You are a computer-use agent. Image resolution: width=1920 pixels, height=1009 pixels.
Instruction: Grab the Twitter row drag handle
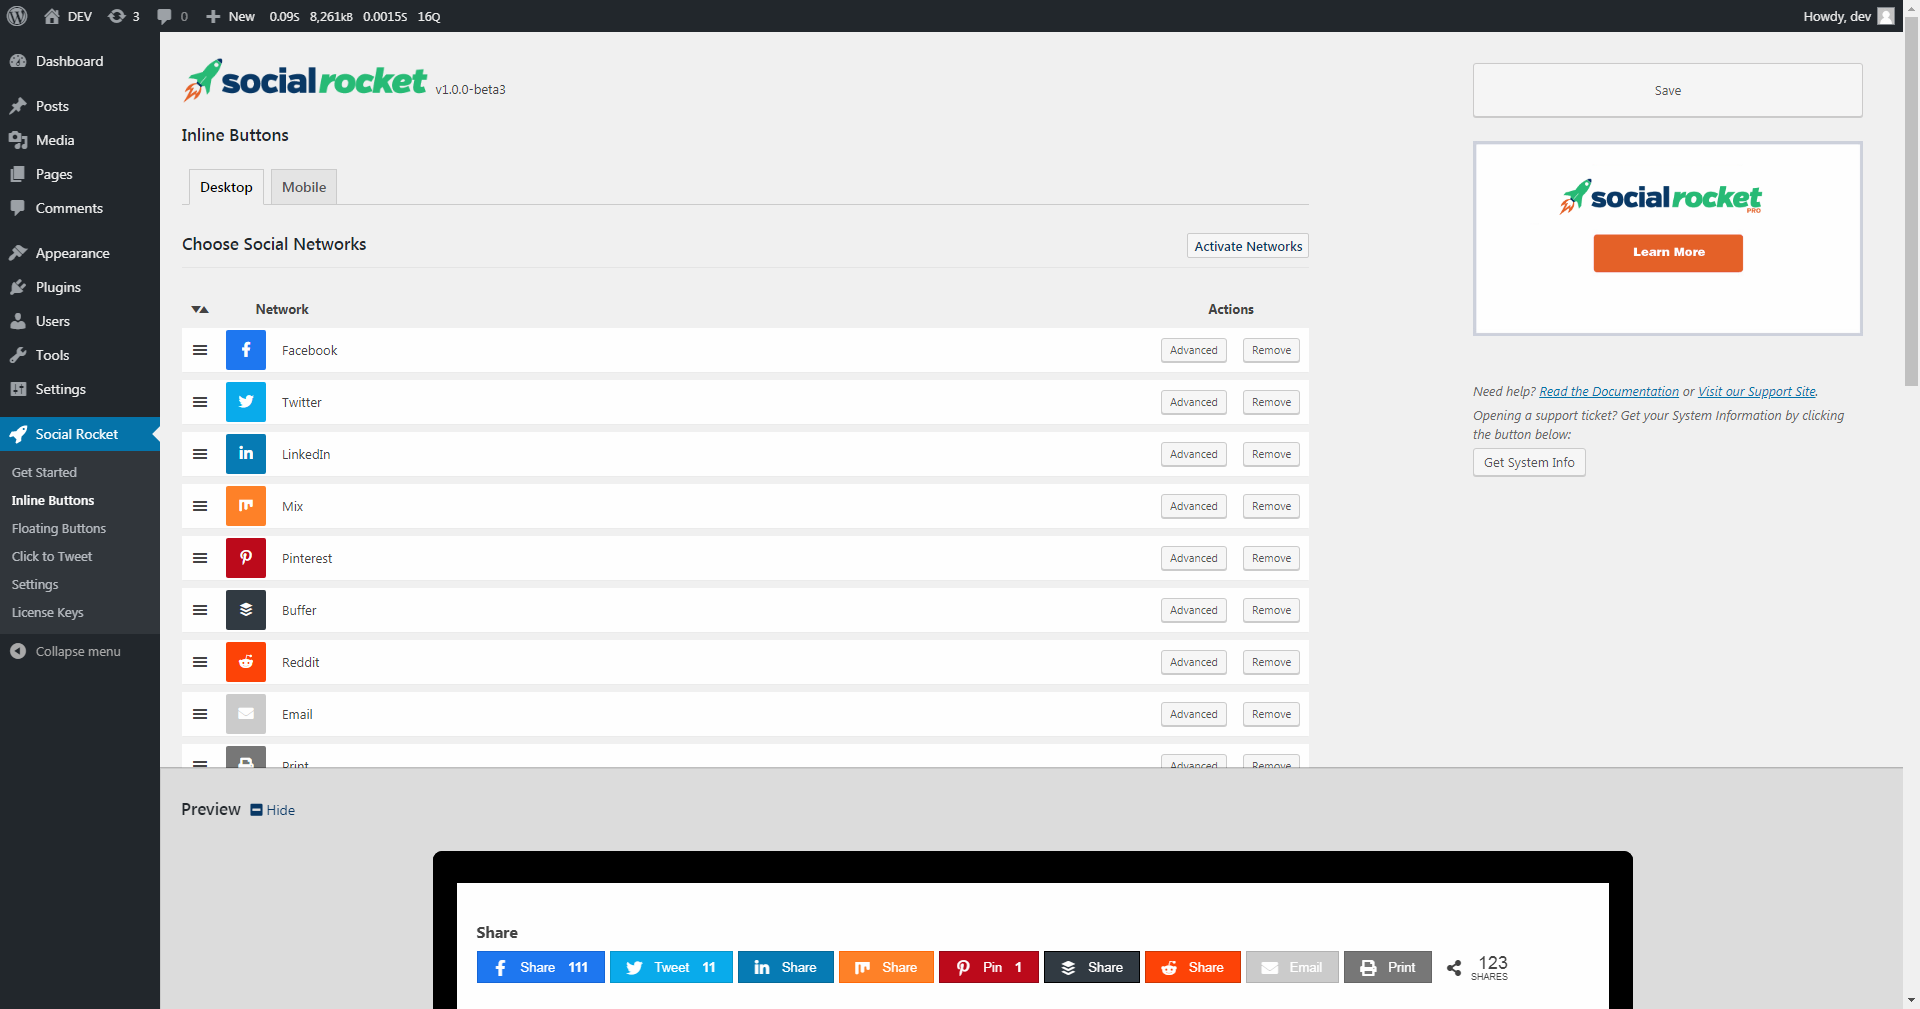click(x=200, y=402)
